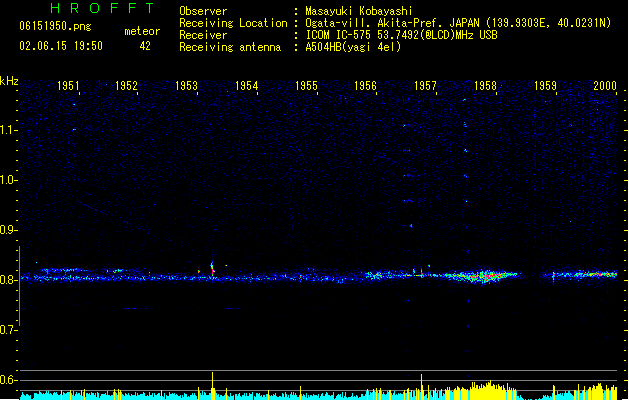Image resolution: width=629 pixels, height=400 pixels.
Task: Click the timestamp 02.06.15 19:50
Action: [61, 46]
